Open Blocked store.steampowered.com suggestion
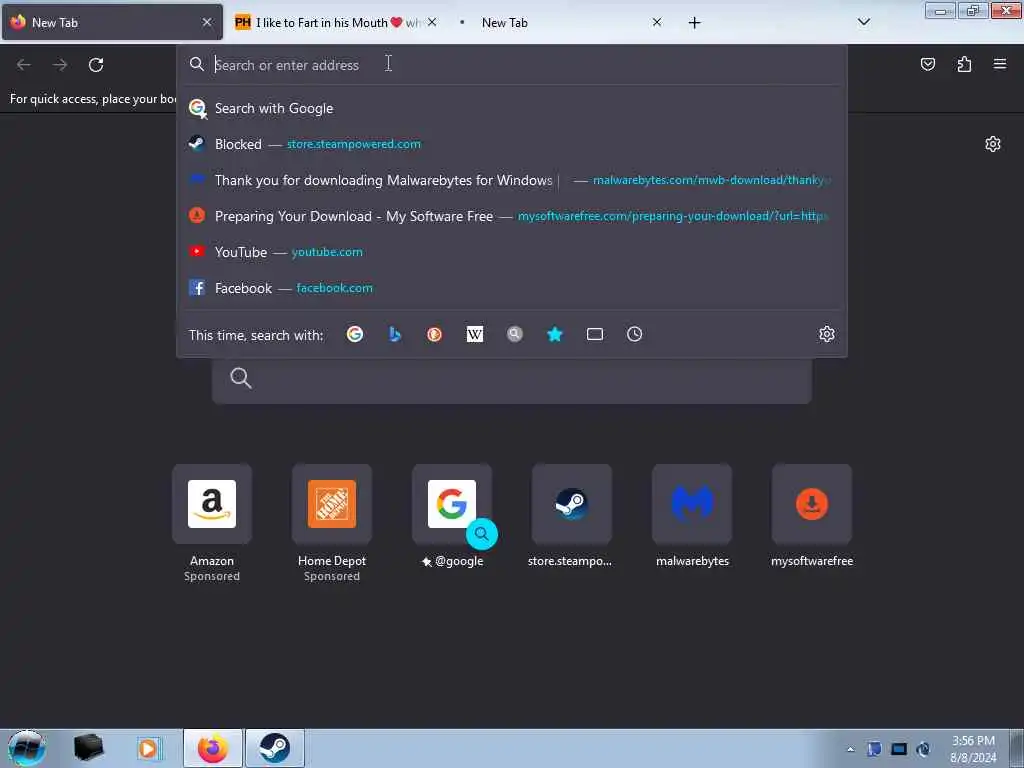Image resolution: width=1024 pixels, height=768 pixels. pos(511,144)
